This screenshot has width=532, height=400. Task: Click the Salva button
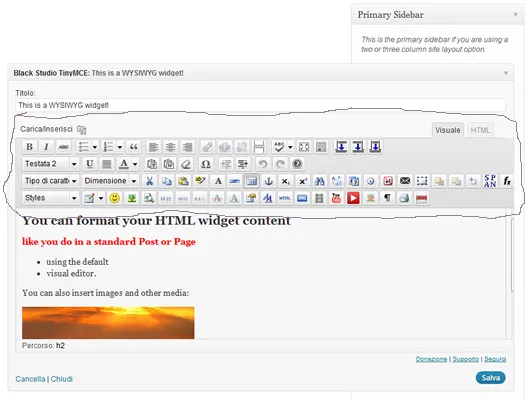tap(491, 378)
